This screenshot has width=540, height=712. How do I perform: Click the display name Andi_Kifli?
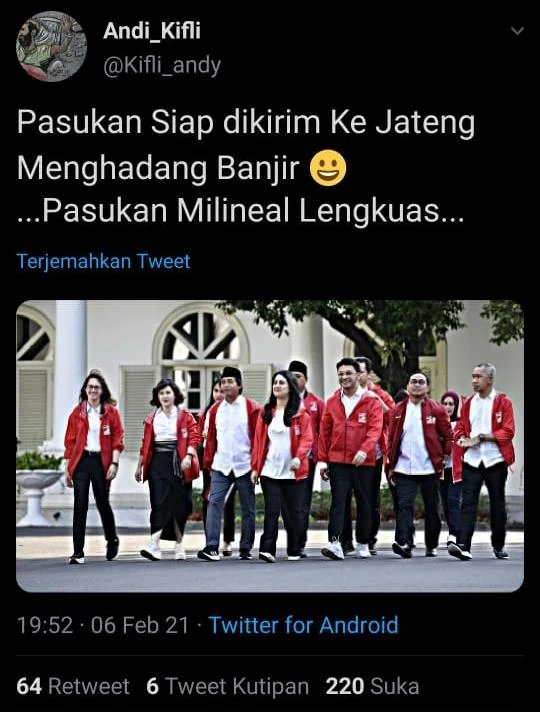(152, 31)
